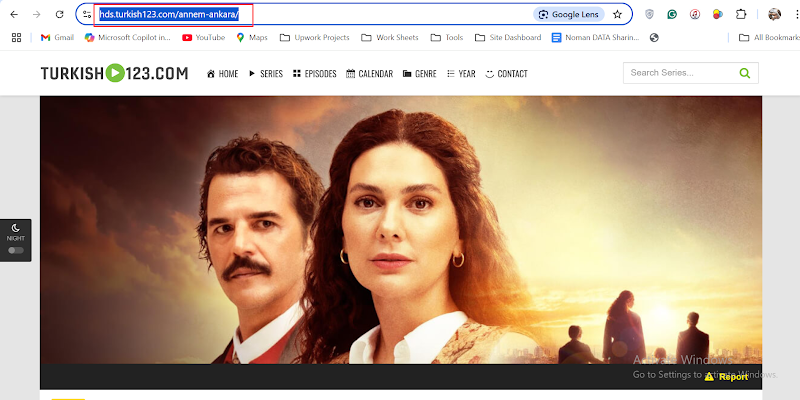Open the Gmail bookmark
Viewport: 800px width, 400px height.
57,37
